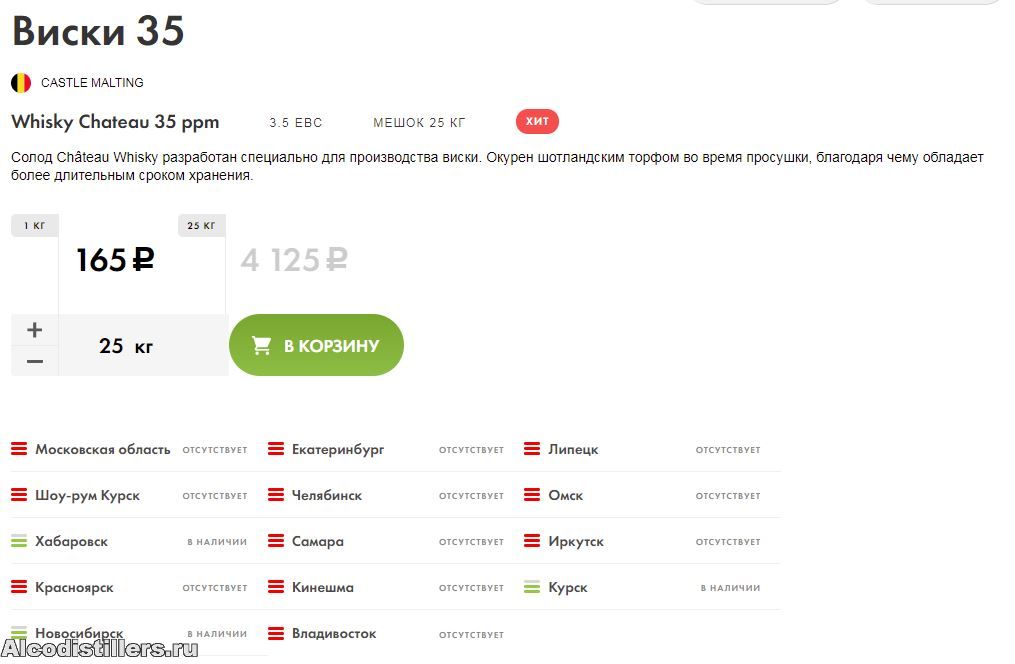Viewport: 1015px width, 664px height.
Task: Click red stock icon for Челябинск
Action: coord(276,494)
